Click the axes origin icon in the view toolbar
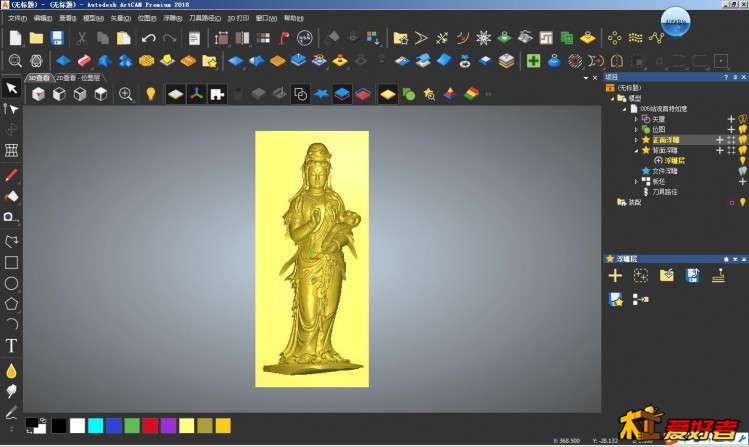This screenshot has width=749, height=447. coord(196,94)
